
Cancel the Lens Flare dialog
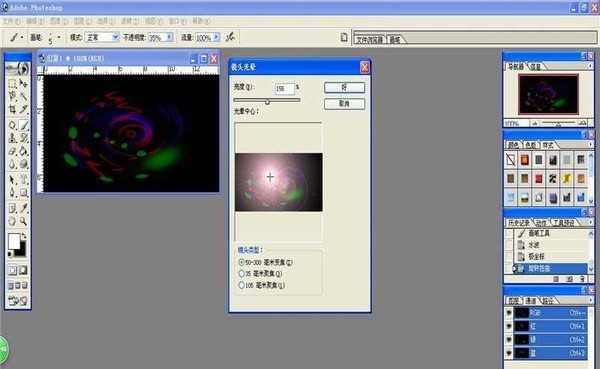point(344,104)
